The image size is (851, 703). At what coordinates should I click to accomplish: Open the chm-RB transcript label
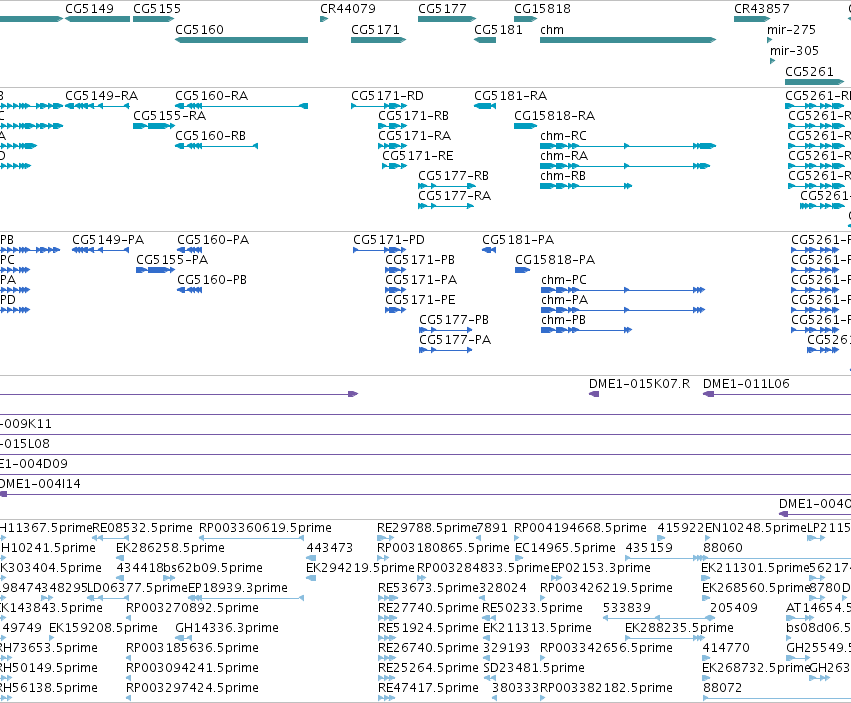point(563,176)
